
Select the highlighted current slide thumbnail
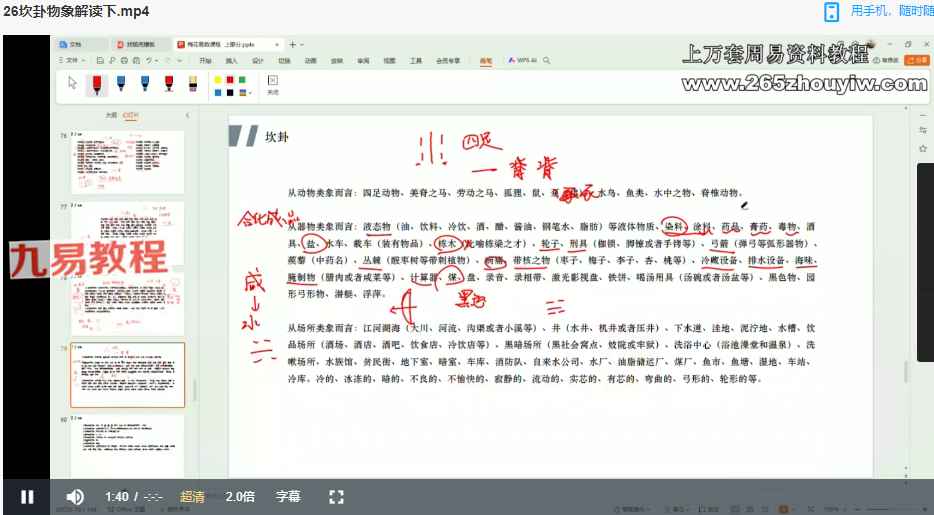point(127,374)
